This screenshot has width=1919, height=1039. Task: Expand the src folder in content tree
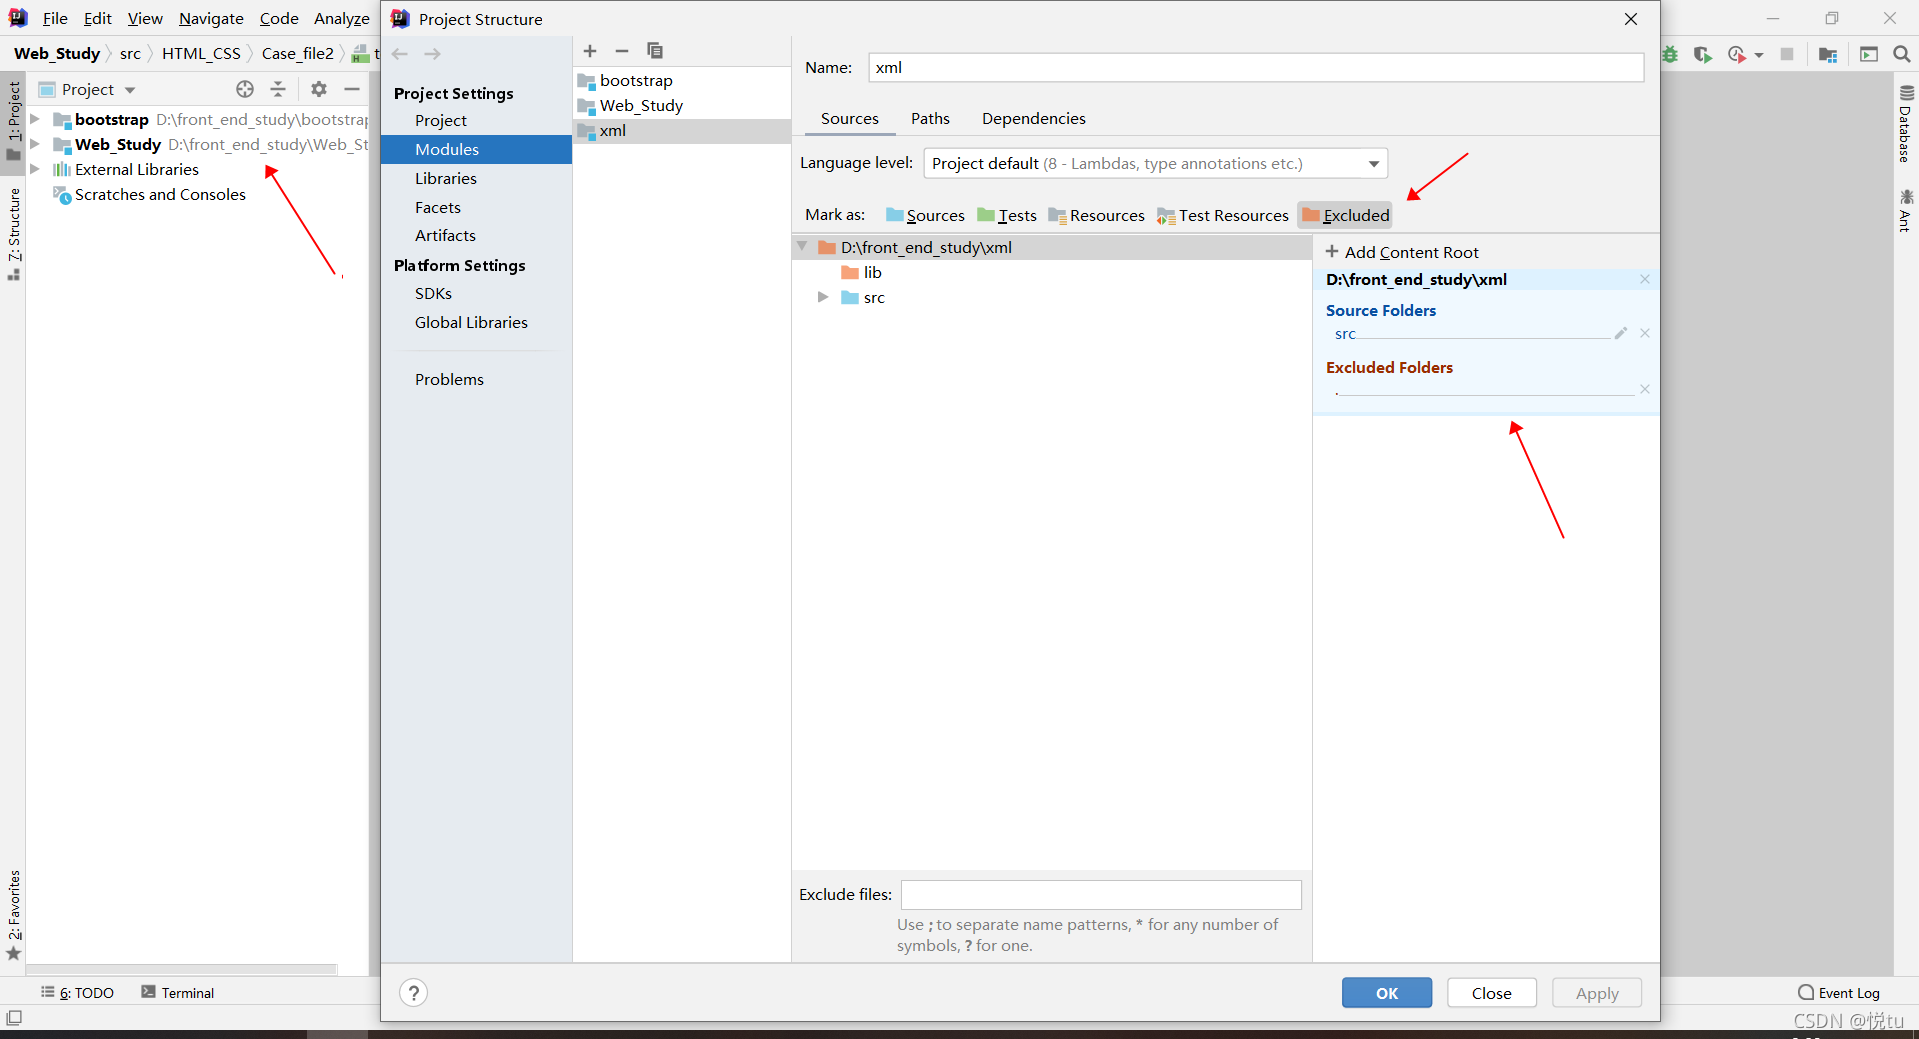822,297
